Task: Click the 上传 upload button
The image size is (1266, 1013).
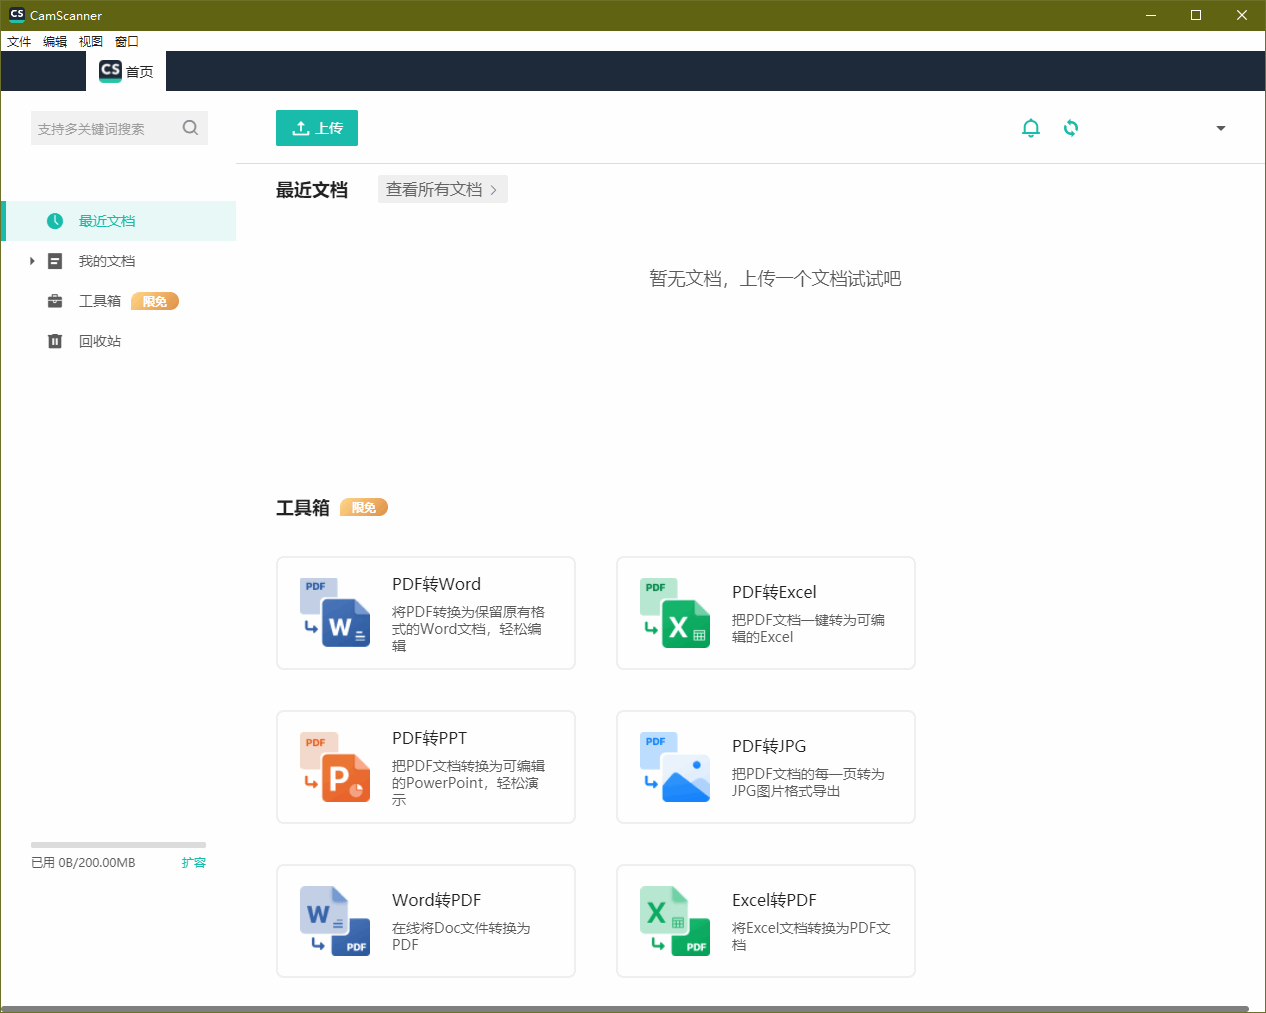Action: tap(316, 128)
